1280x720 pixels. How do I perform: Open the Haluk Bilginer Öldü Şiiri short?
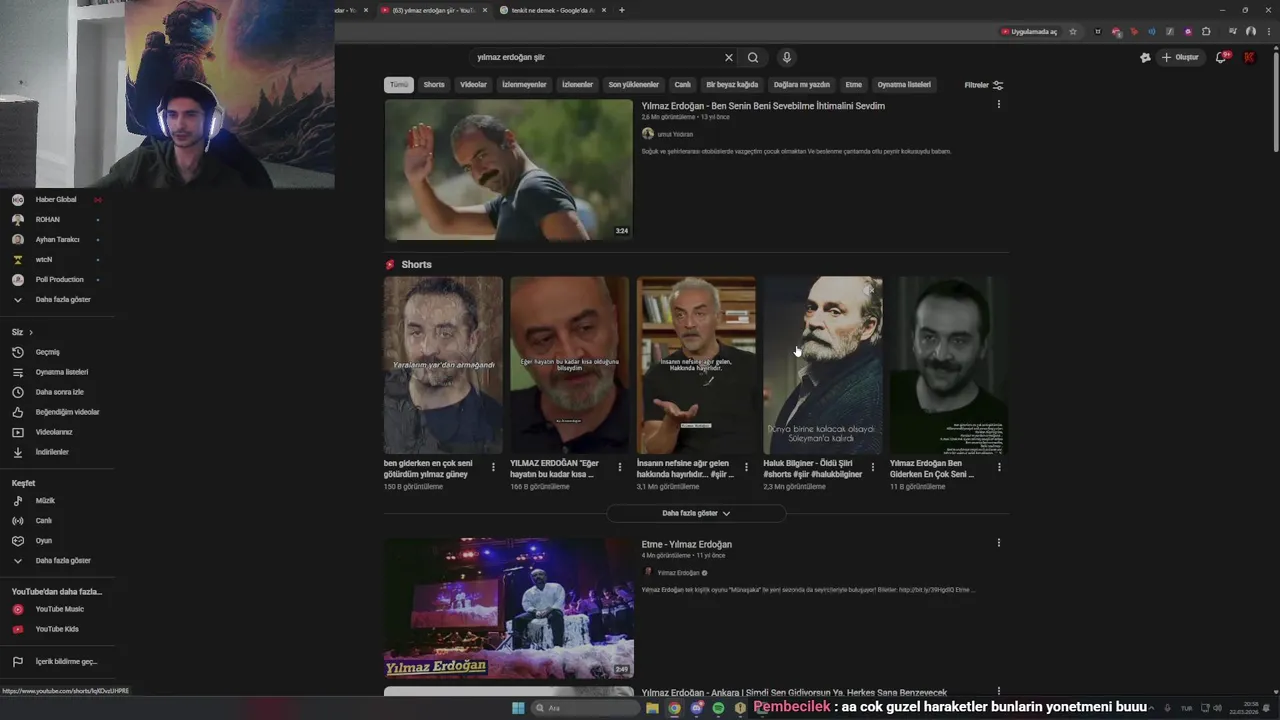click(x=823, y=365)
